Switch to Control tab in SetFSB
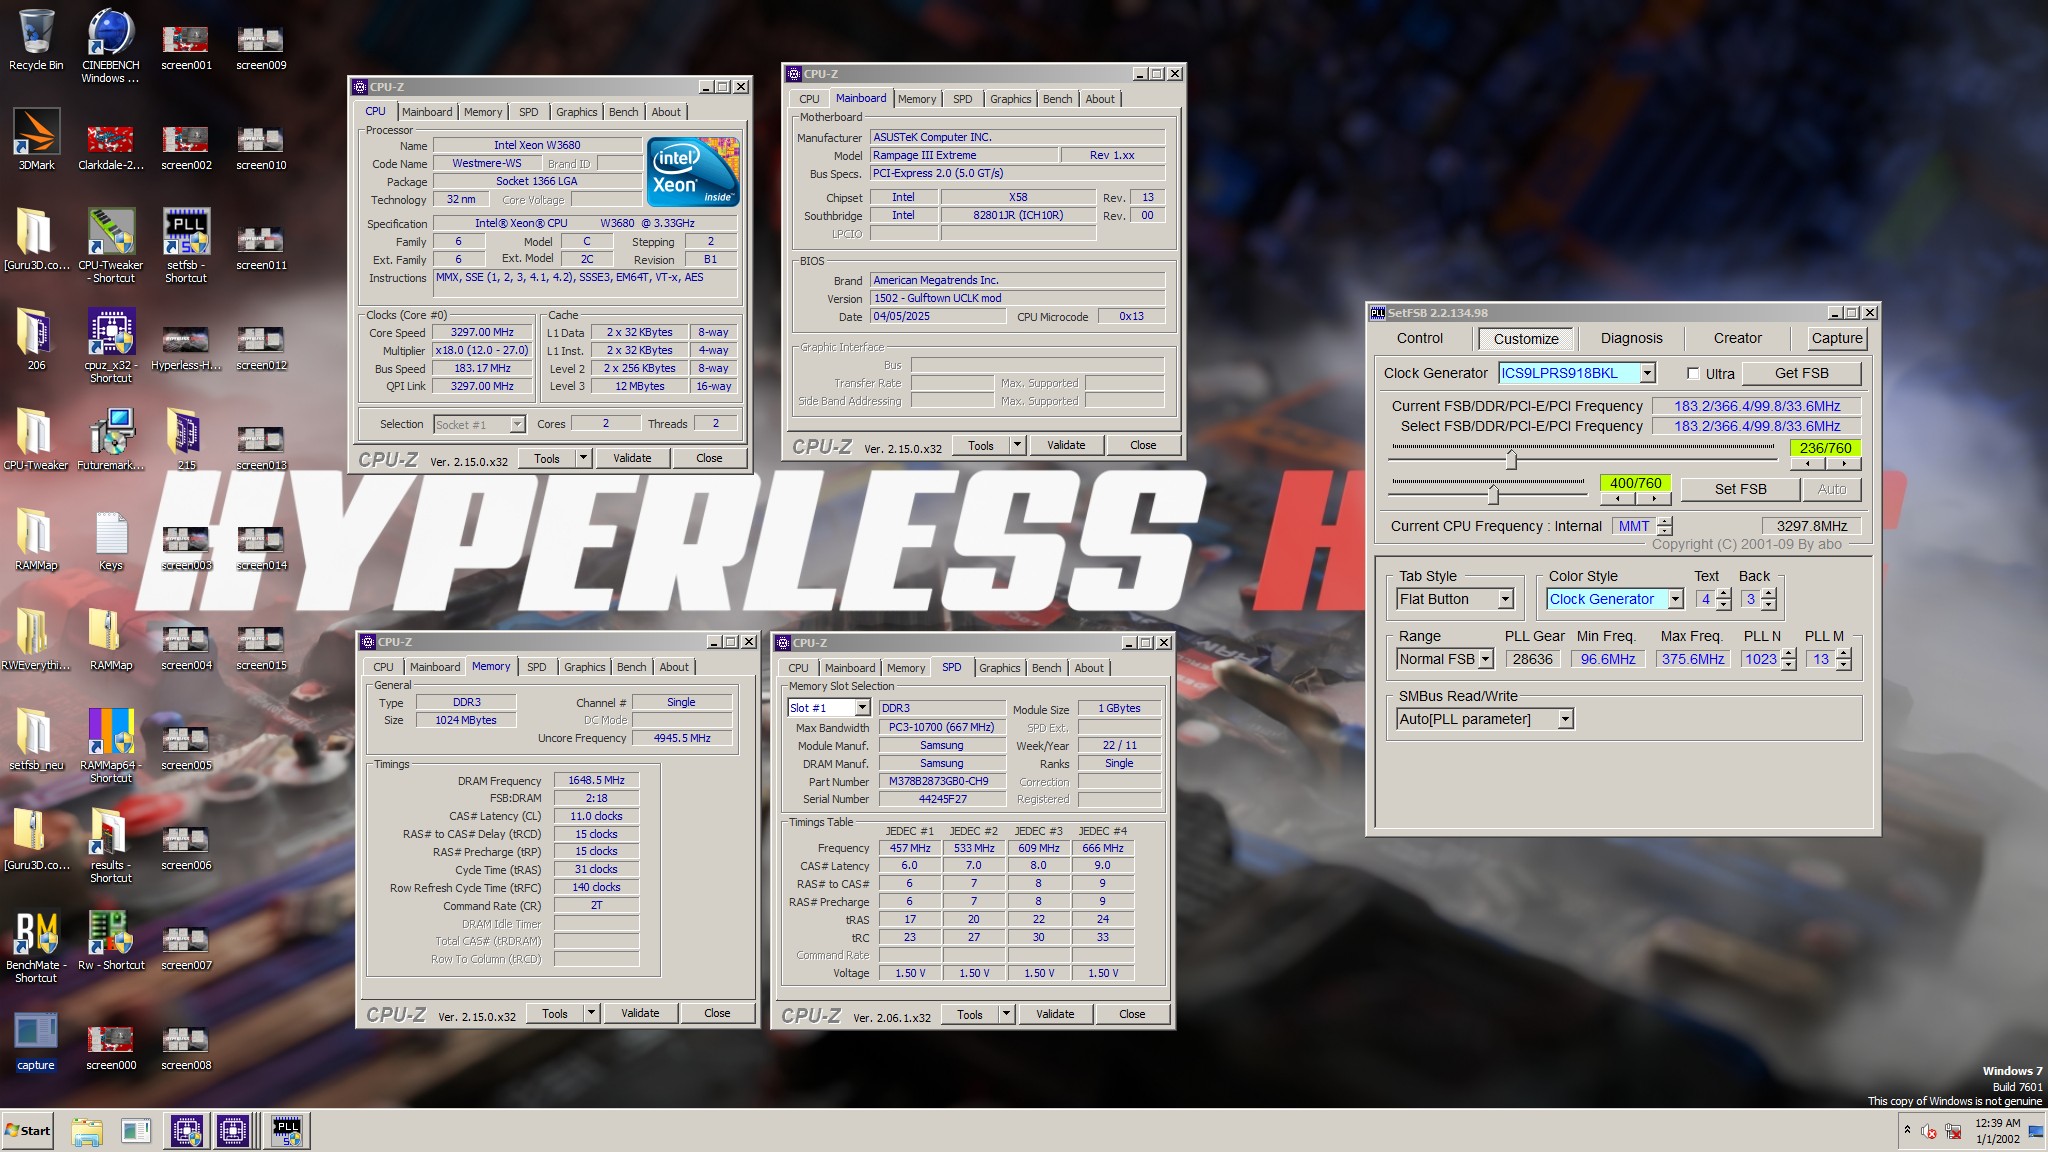2048x1152 pixels. pos(1420,338)
